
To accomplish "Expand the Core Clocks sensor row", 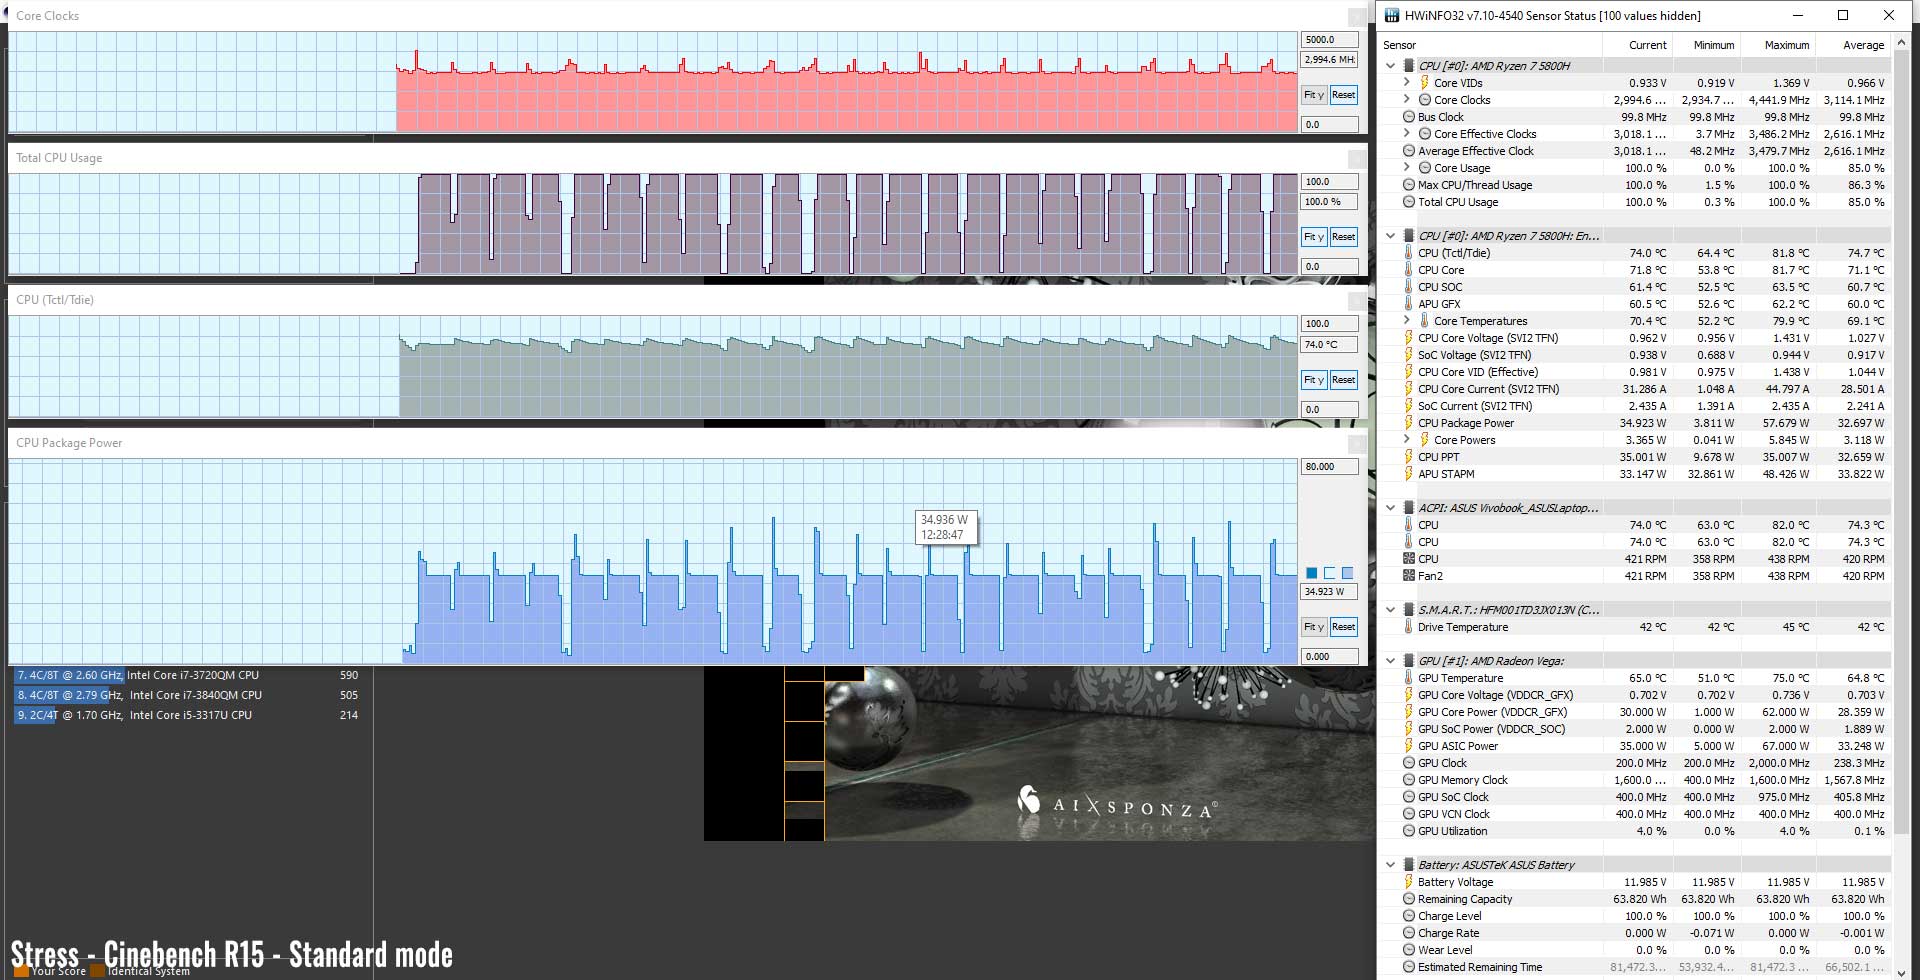I will pos(1407,100).
